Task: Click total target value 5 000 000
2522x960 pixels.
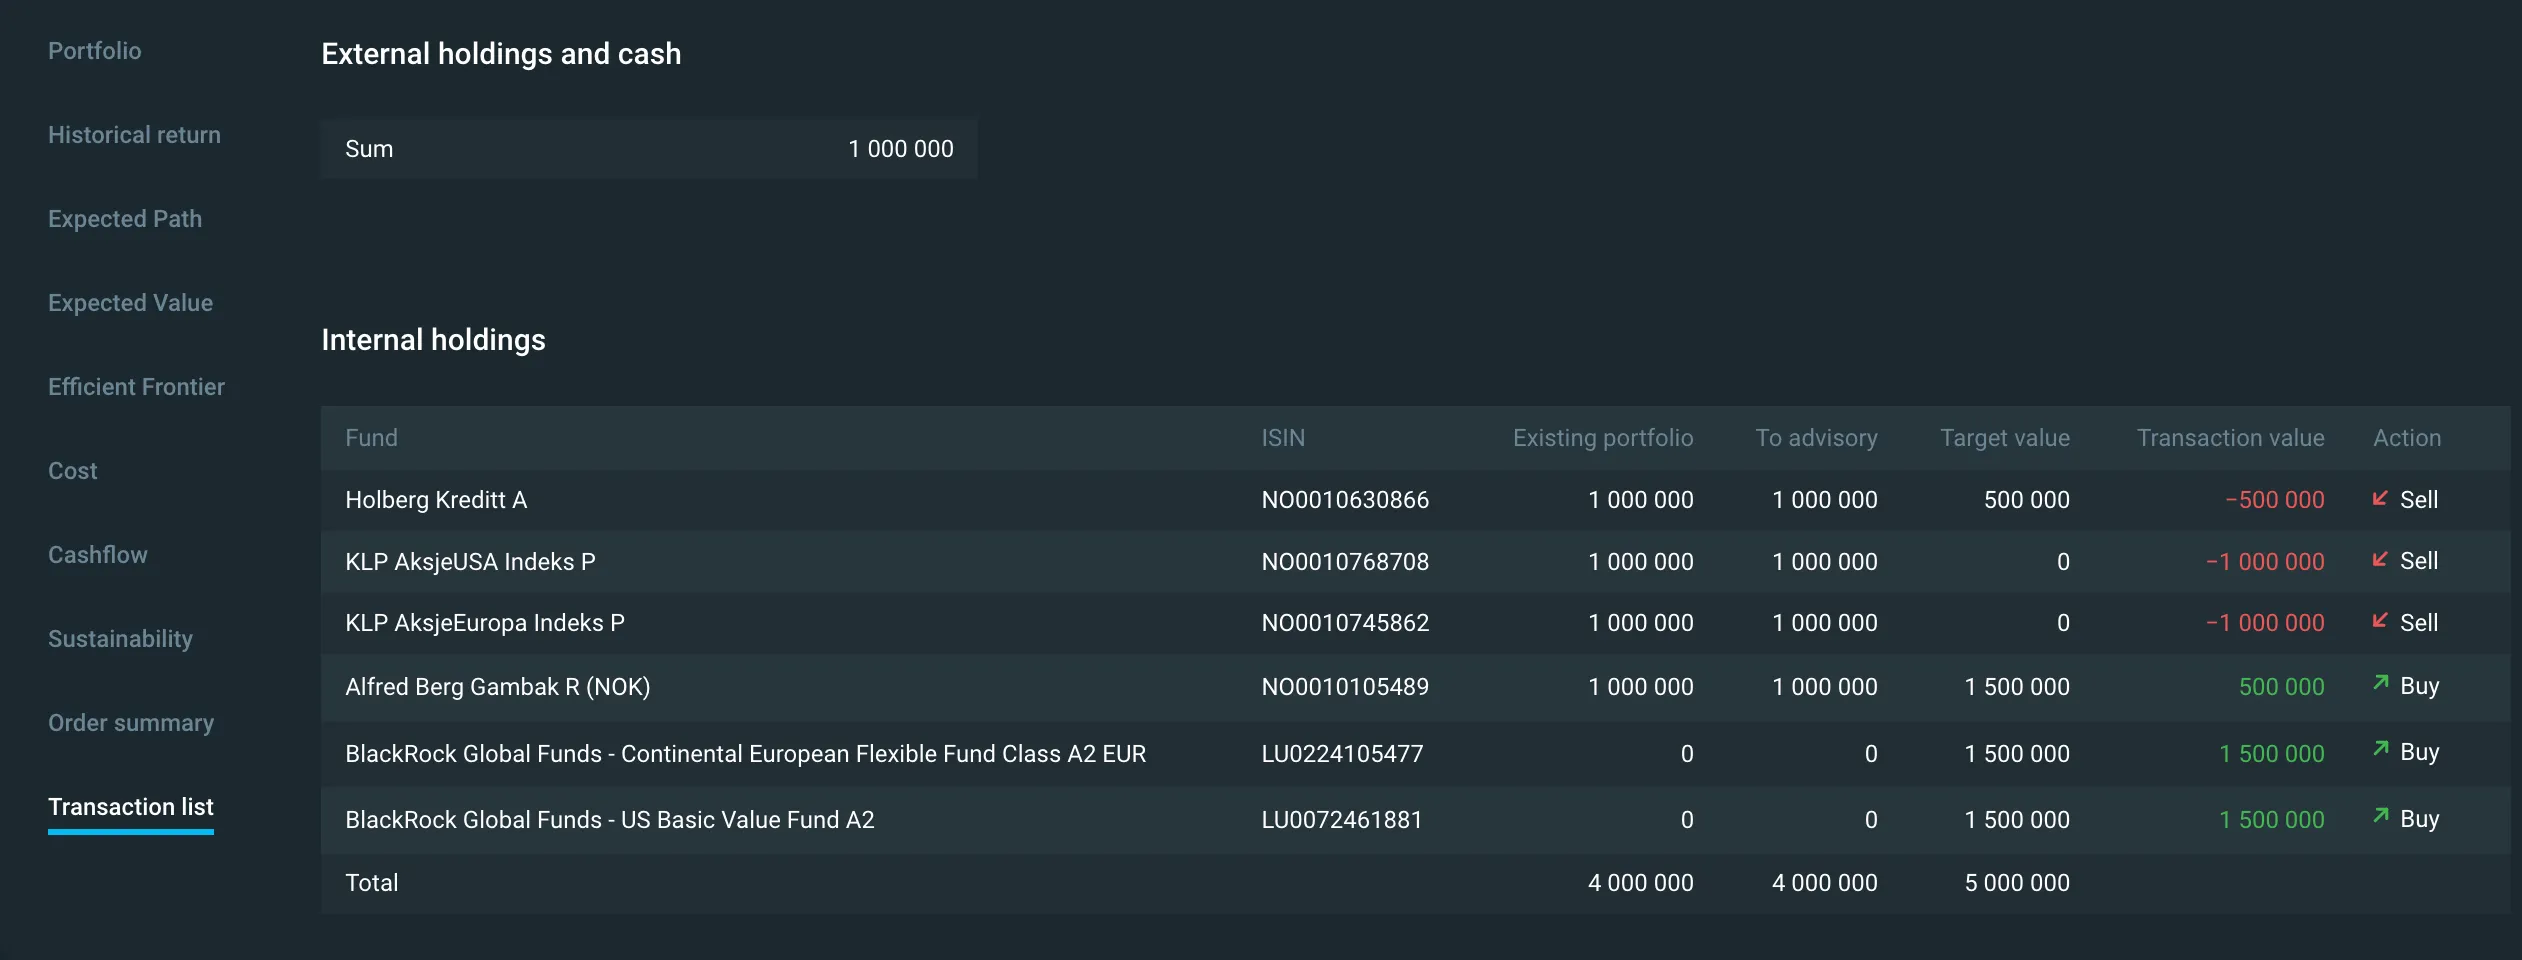Action: pos(2017,883)
